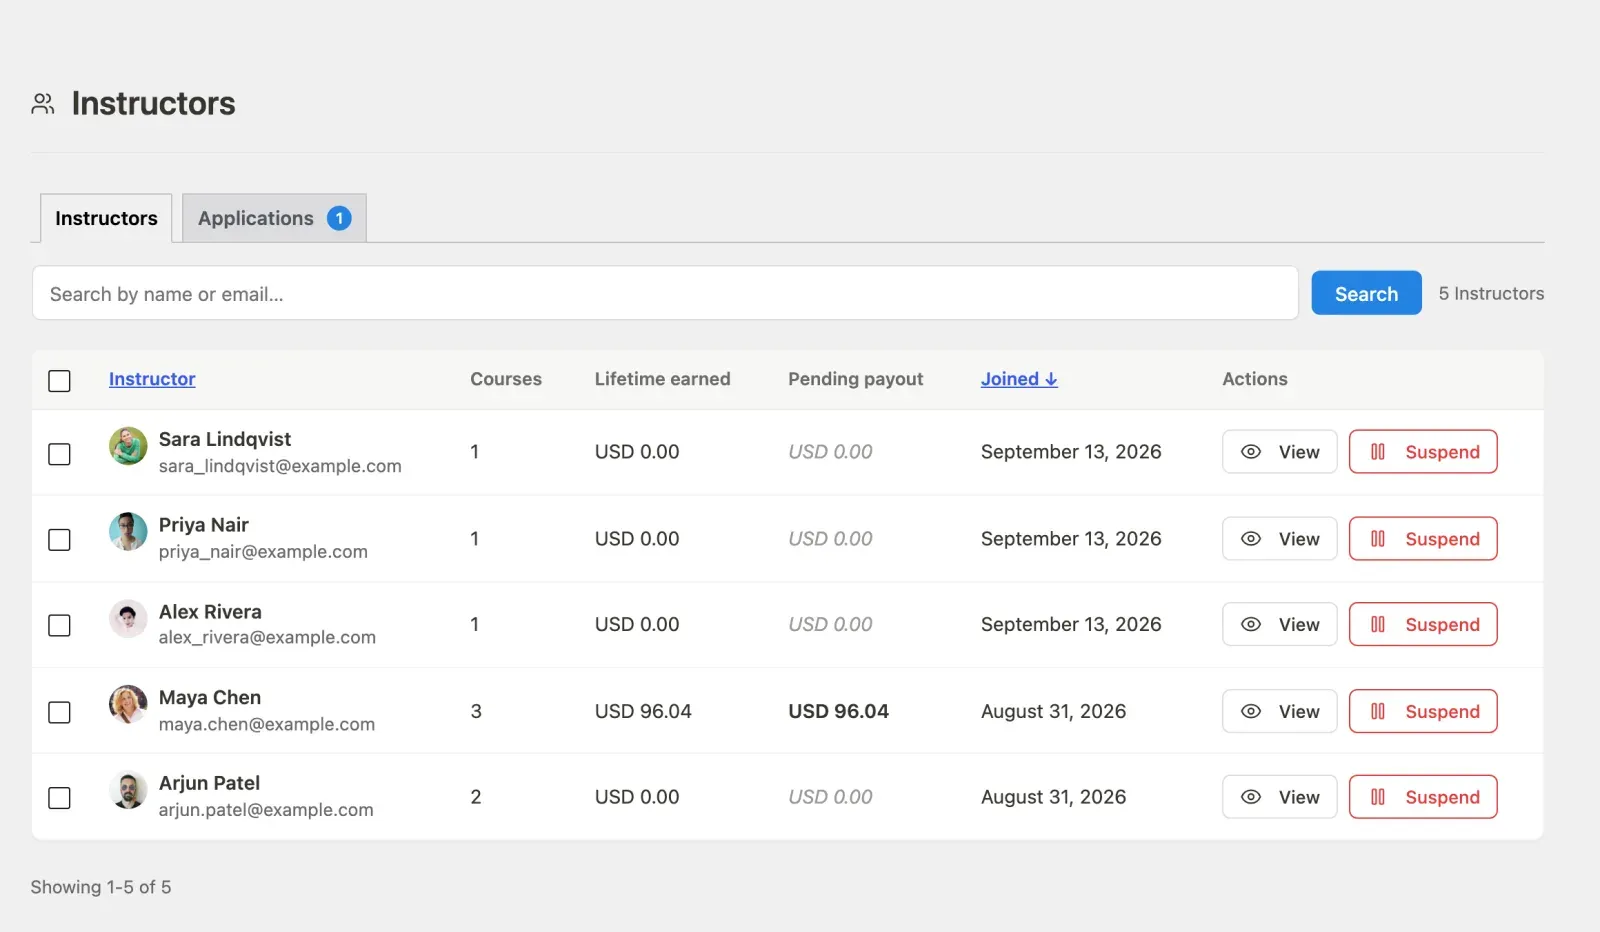
Task: Open the Instructors tab
Action: point(106,218)
